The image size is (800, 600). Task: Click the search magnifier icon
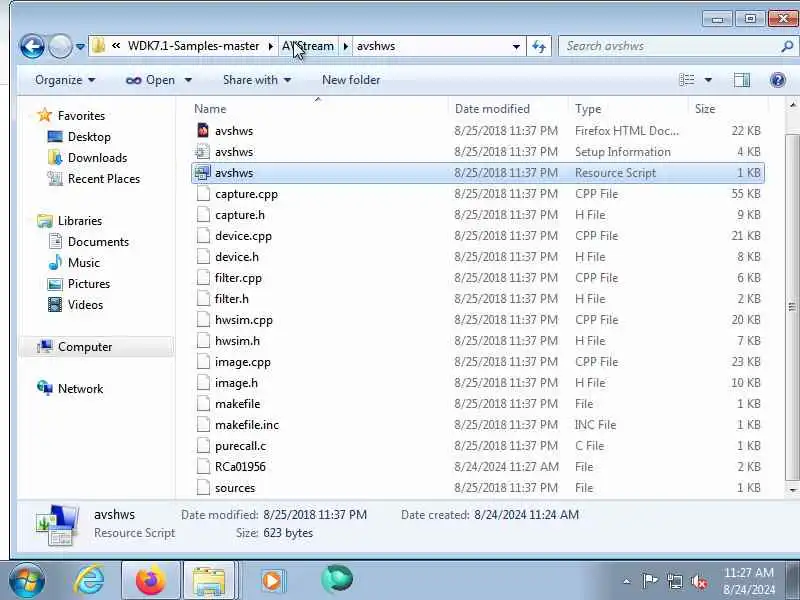(x=787, y=46)
